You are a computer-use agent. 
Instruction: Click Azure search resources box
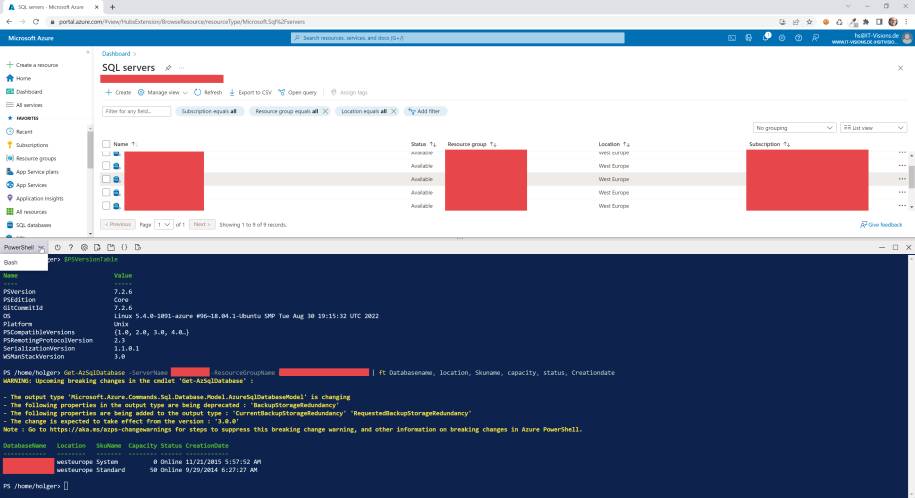coord(458,38)
